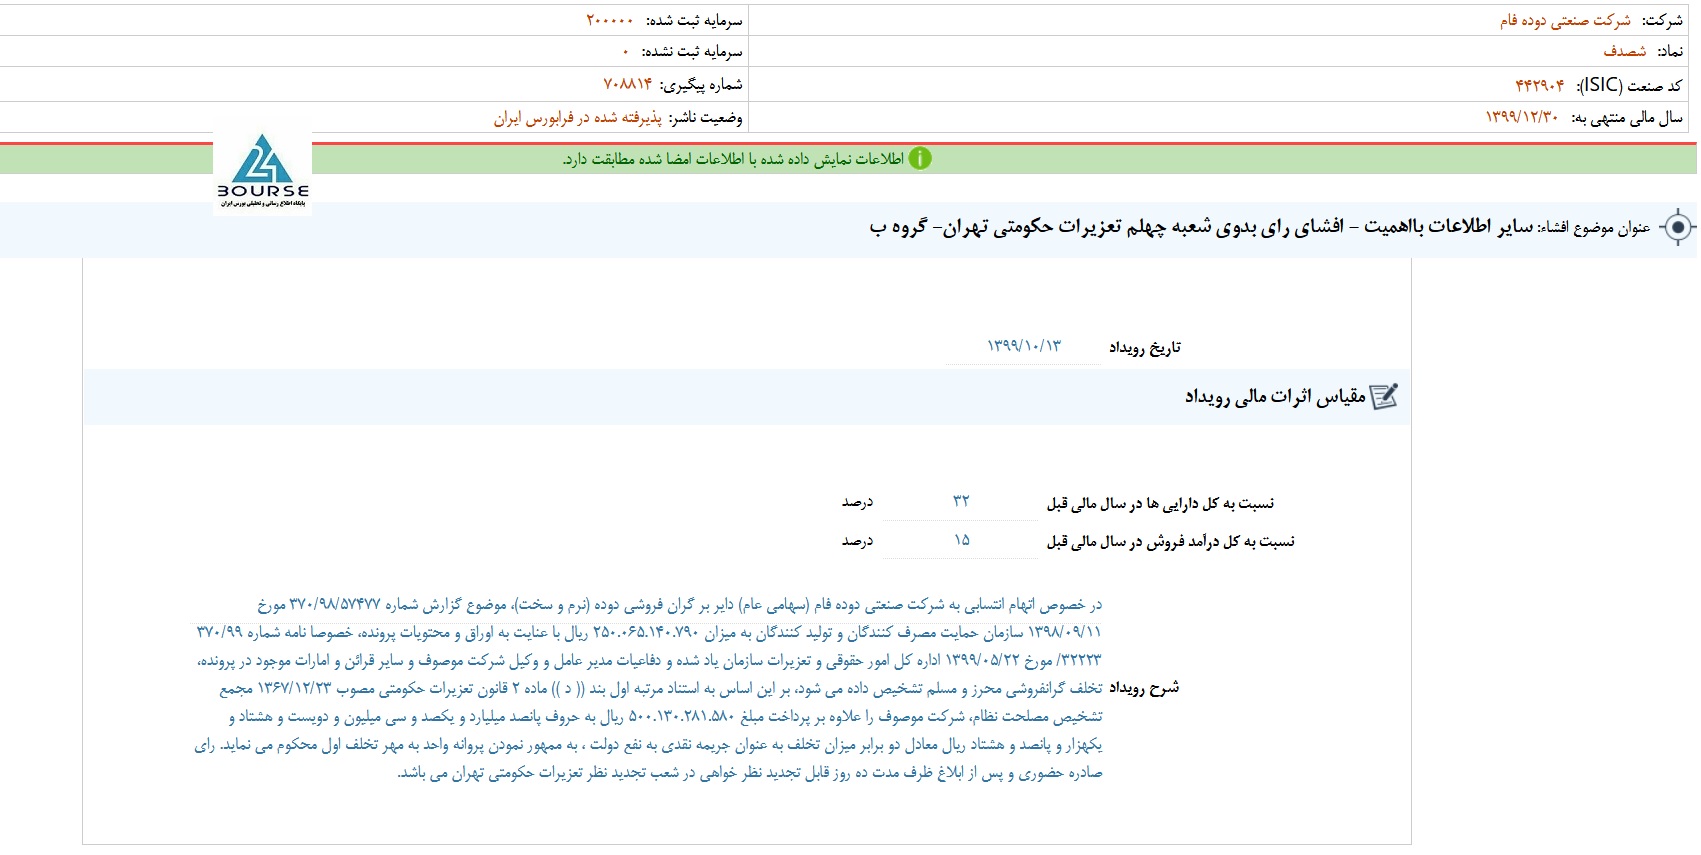Image resolution: width=1701 pixels, height=855 pixels.
Task: Click the شماره پیگیری label
Action: pos(702,84)
